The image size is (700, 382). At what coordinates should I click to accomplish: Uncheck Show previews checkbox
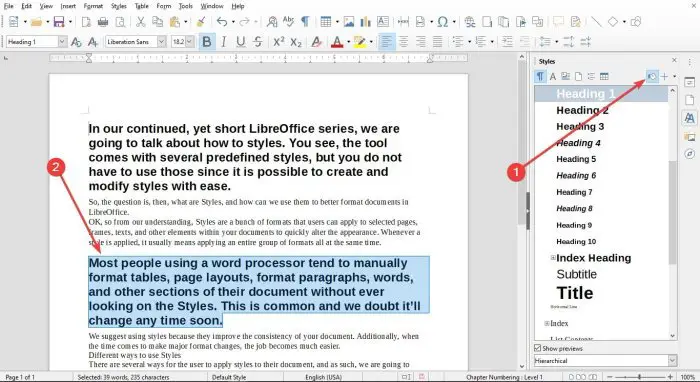pyautogui.click(x=538, y=348)
